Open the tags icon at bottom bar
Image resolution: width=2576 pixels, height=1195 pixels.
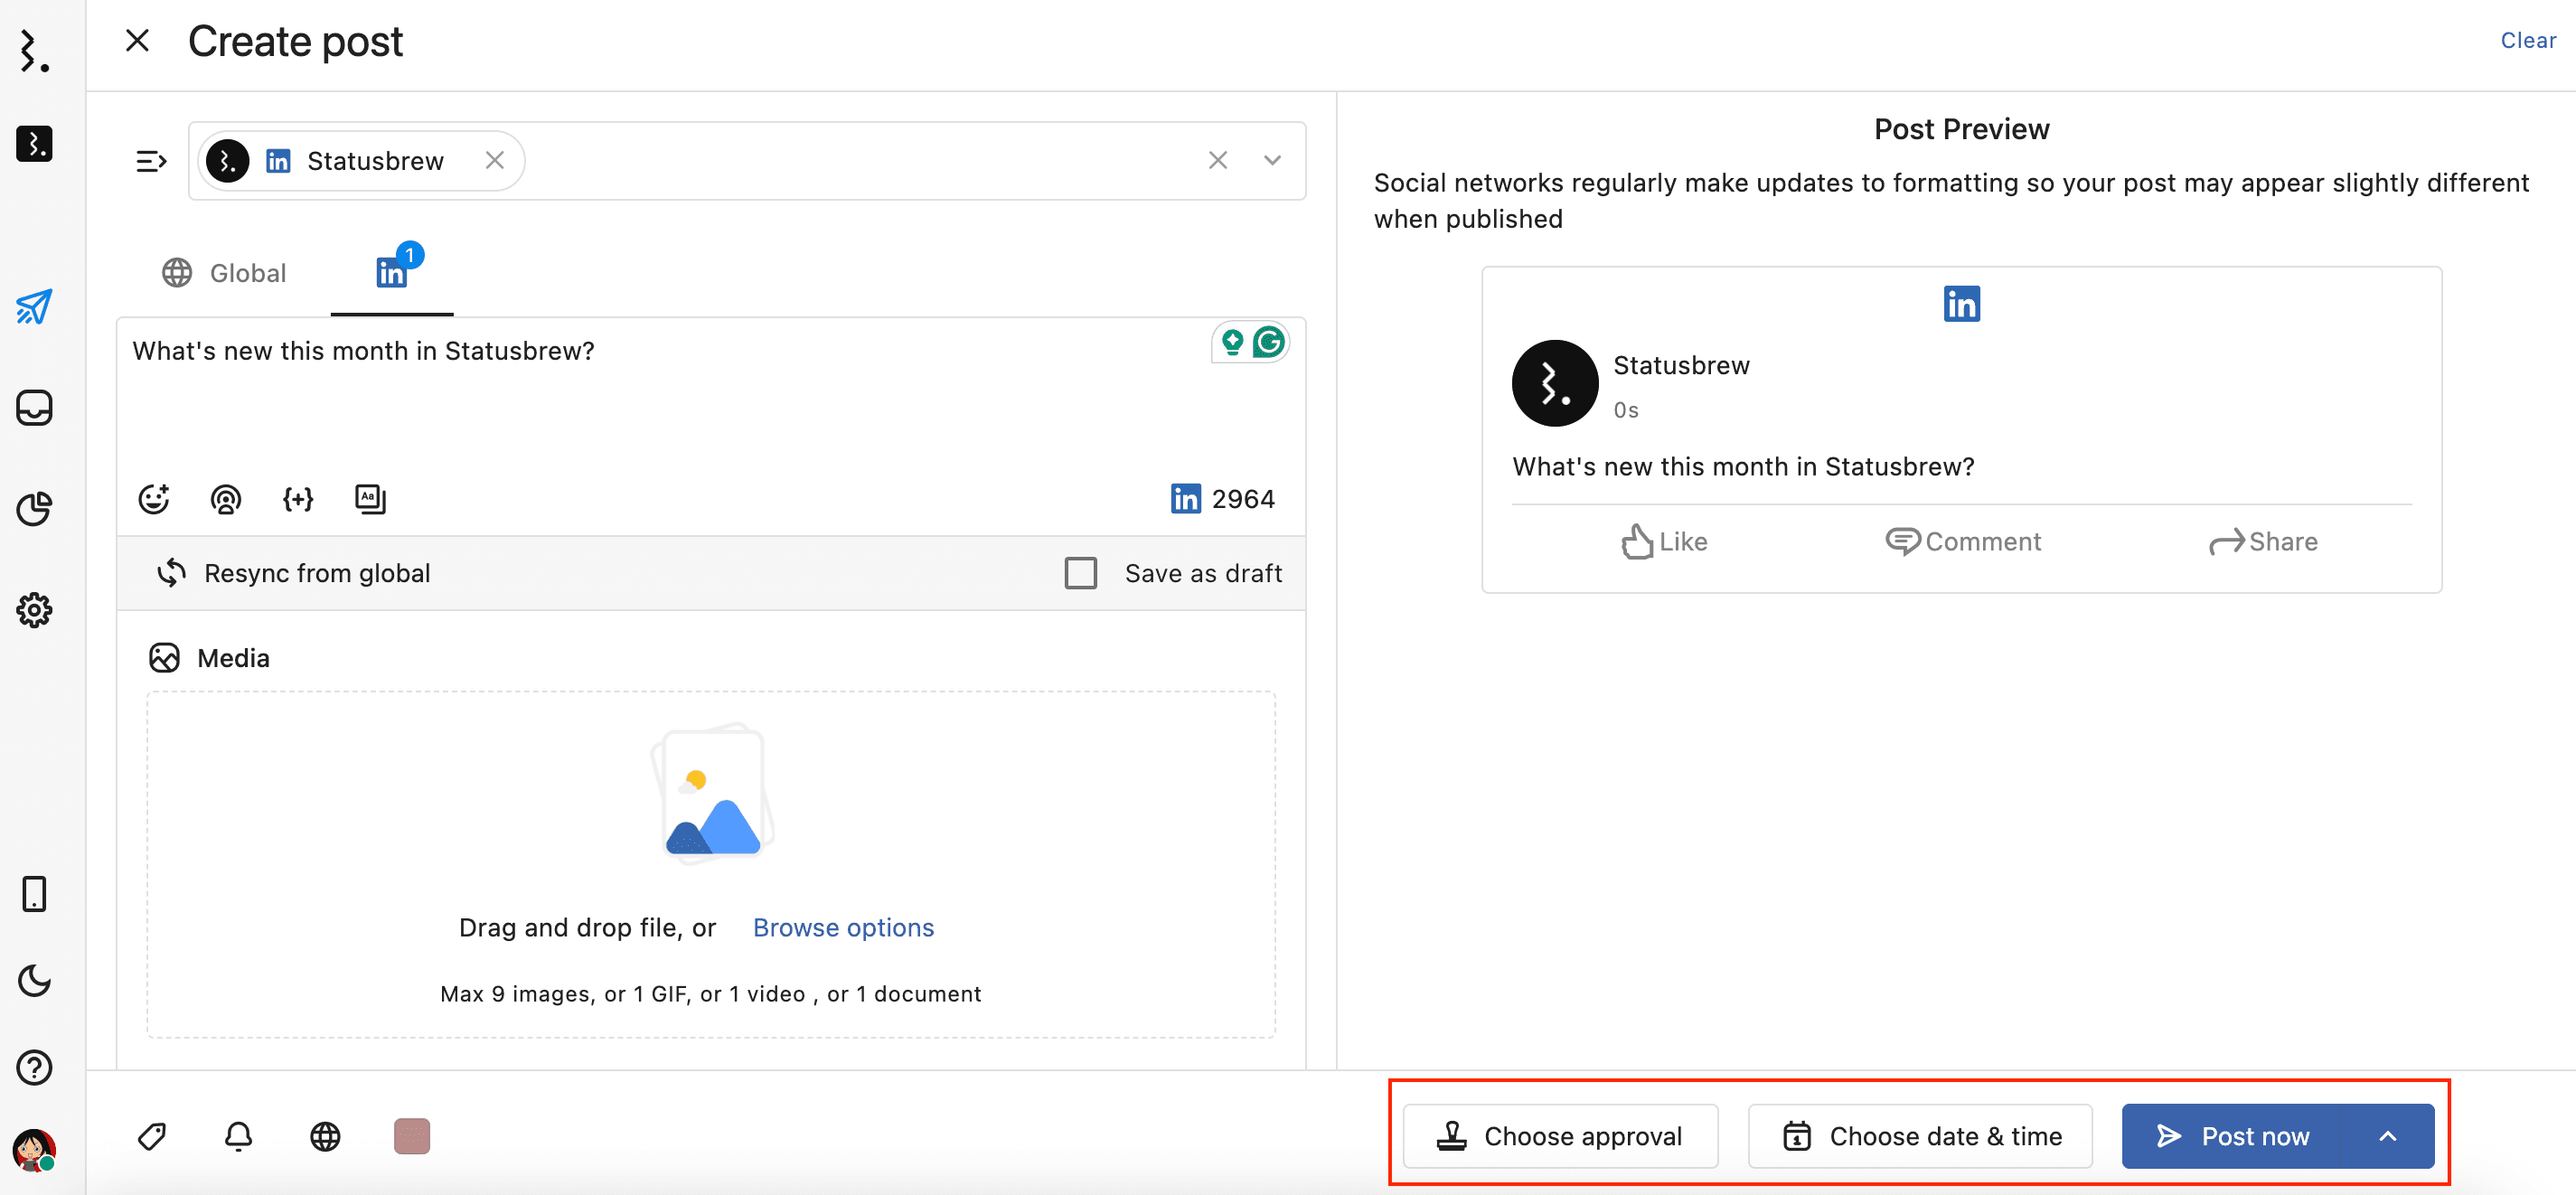[x=152, y=1136]
